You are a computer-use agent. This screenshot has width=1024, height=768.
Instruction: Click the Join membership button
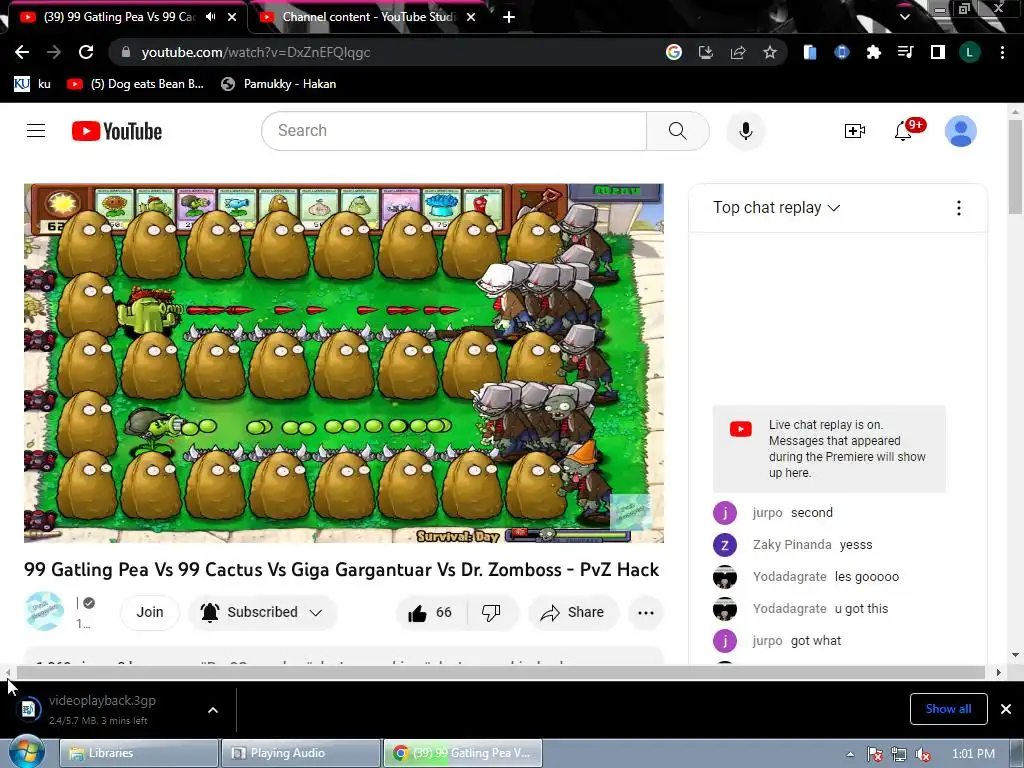point(150,612)
